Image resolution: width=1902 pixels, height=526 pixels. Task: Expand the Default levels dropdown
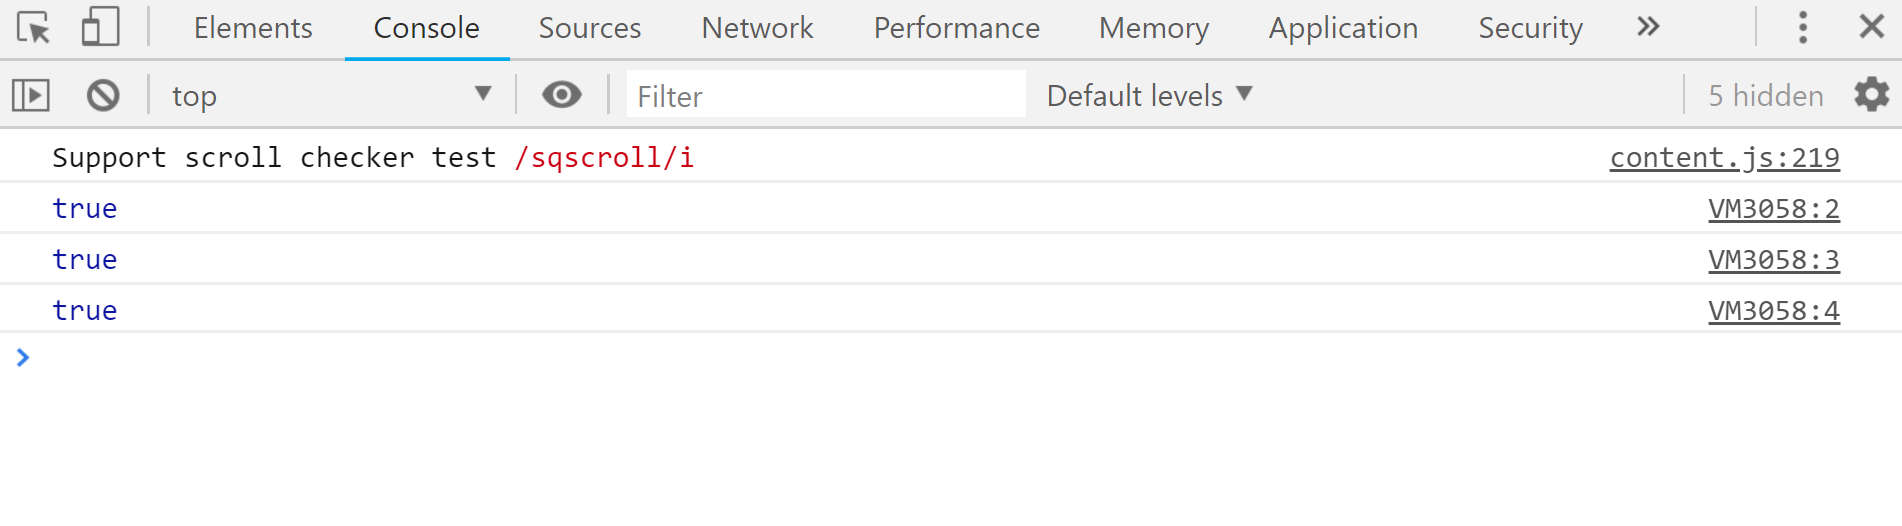[1149, 96]
